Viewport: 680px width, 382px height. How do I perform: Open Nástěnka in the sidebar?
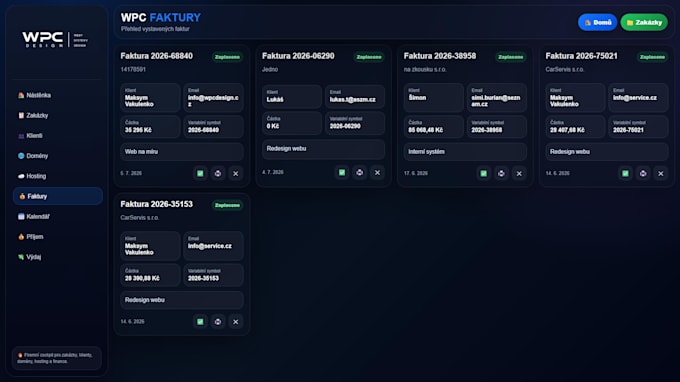[x=58, y=95]
